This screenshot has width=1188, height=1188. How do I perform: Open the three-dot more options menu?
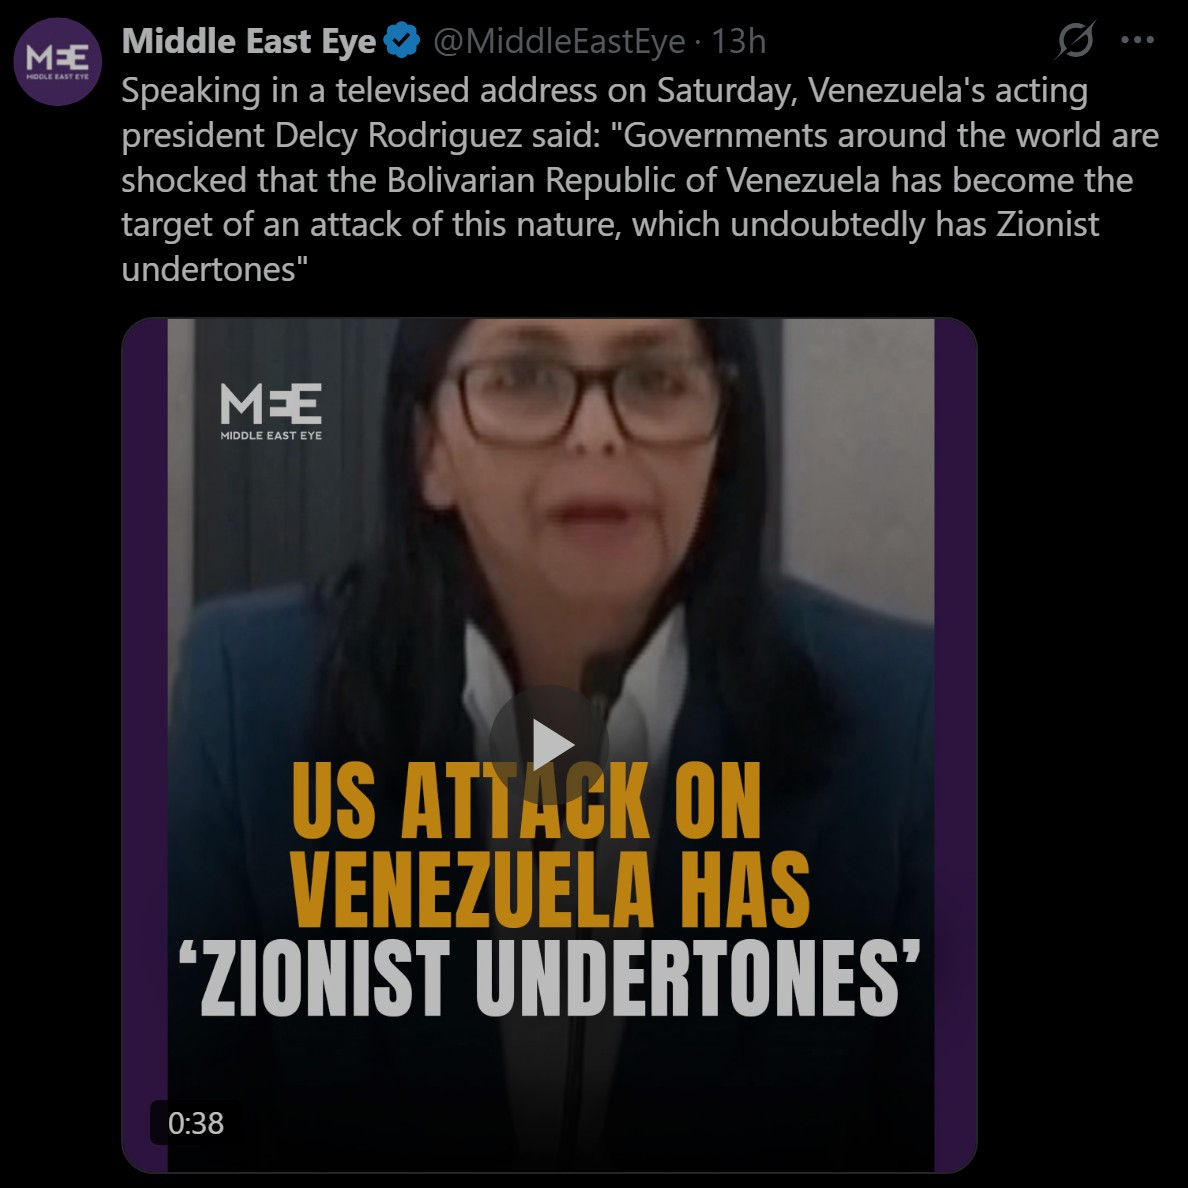(x=1137, y=40)
